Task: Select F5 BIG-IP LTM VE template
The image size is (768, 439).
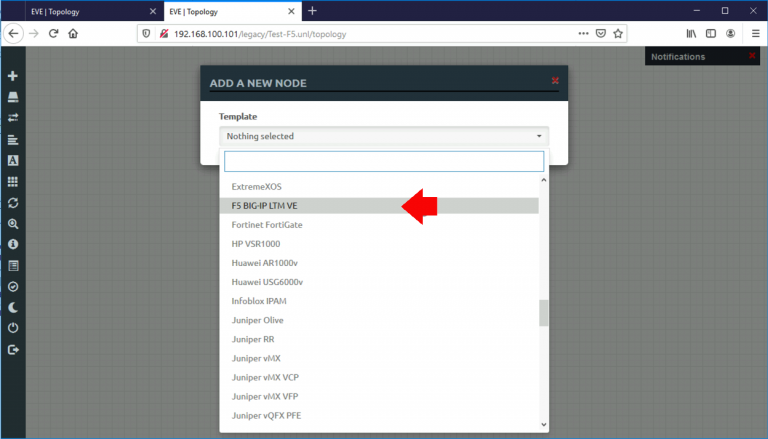Action: pyautogui.click(x=379, y=206)
